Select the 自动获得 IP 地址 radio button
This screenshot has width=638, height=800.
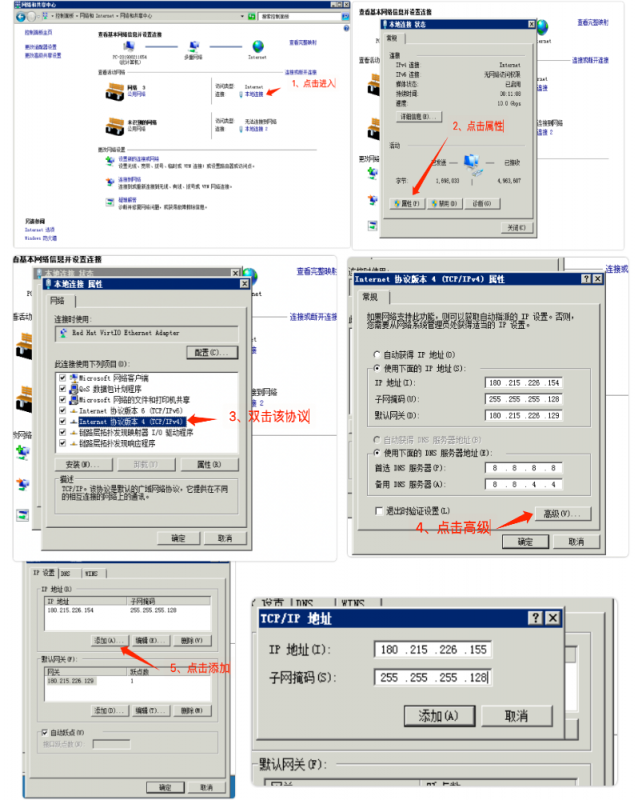pos(376,354)
